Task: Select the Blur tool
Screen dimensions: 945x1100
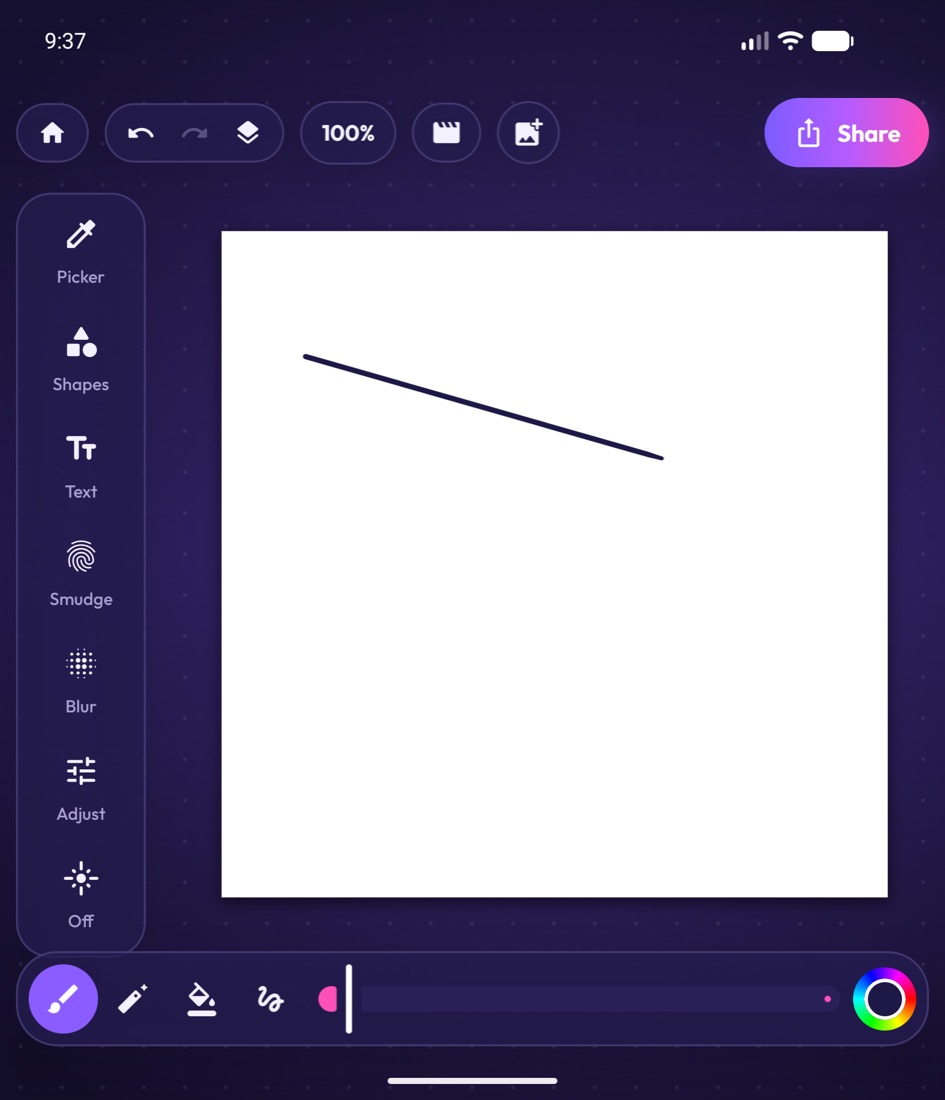Action: pyautogui.click(x=81, y=682)
